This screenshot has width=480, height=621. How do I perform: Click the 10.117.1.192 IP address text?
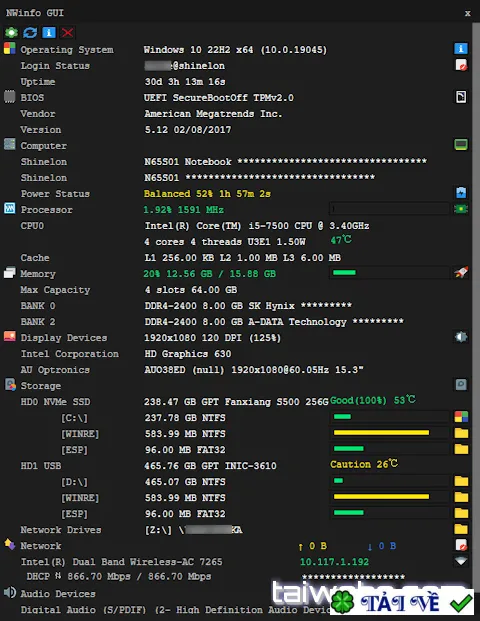(x=334, y=562)
